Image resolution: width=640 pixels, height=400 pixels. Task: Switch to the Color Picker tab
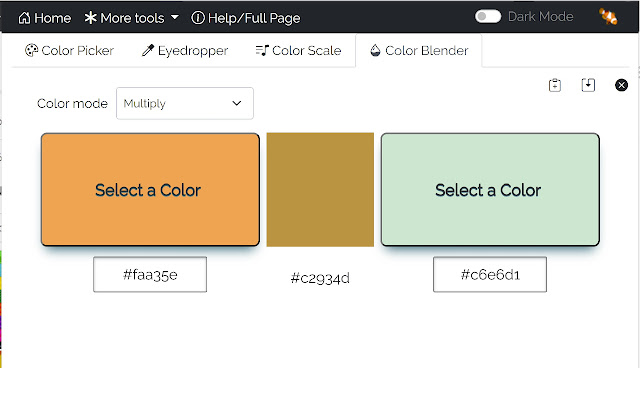(69, 51)
